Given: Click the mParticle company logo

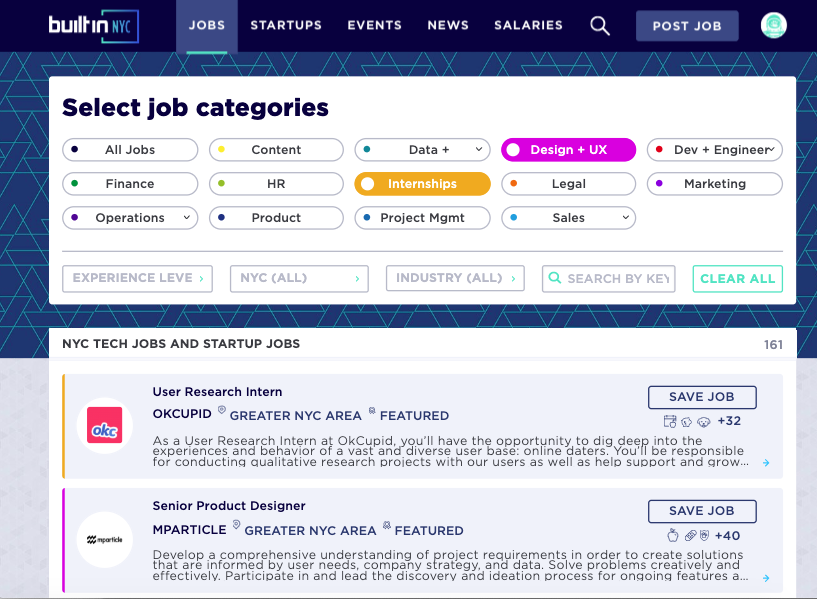Looking at the screenshot, I should click(105, 540).
